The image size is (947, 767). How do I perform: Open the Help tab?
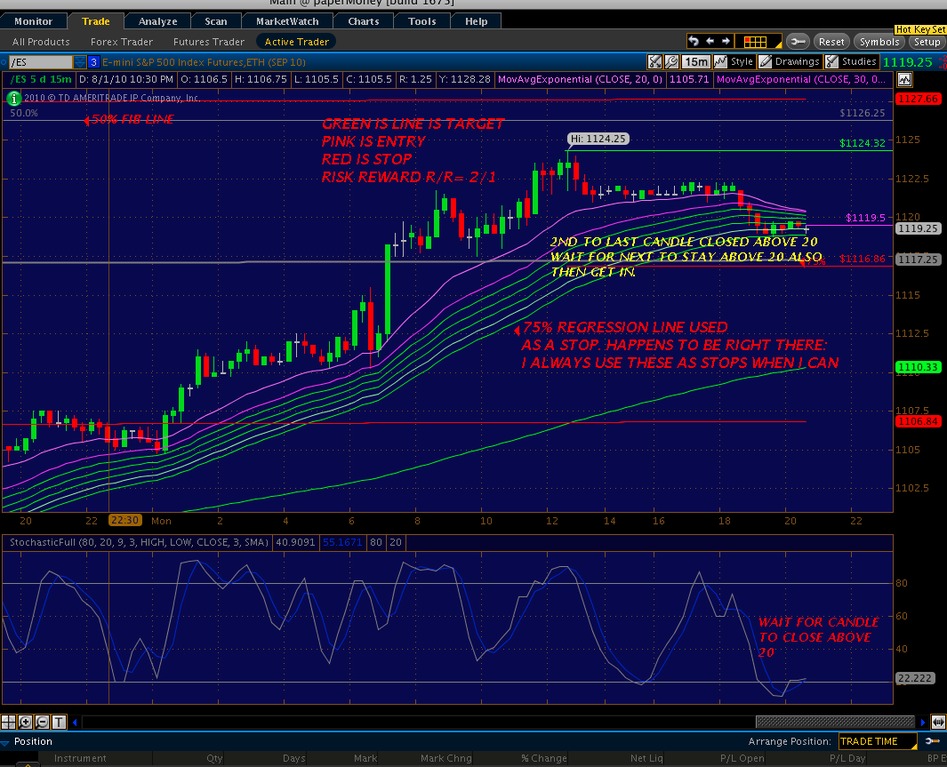coord(476,21)
